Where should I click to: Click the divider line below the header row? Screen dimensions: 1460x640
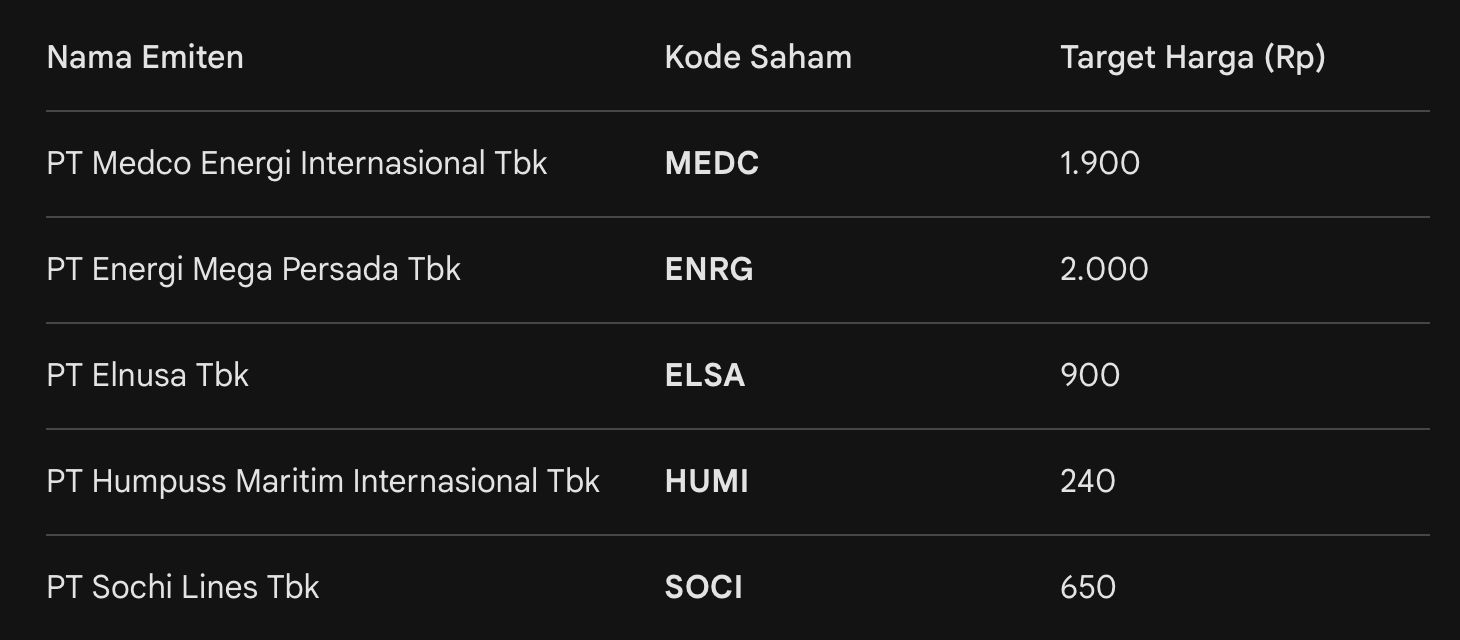(738, 111)
